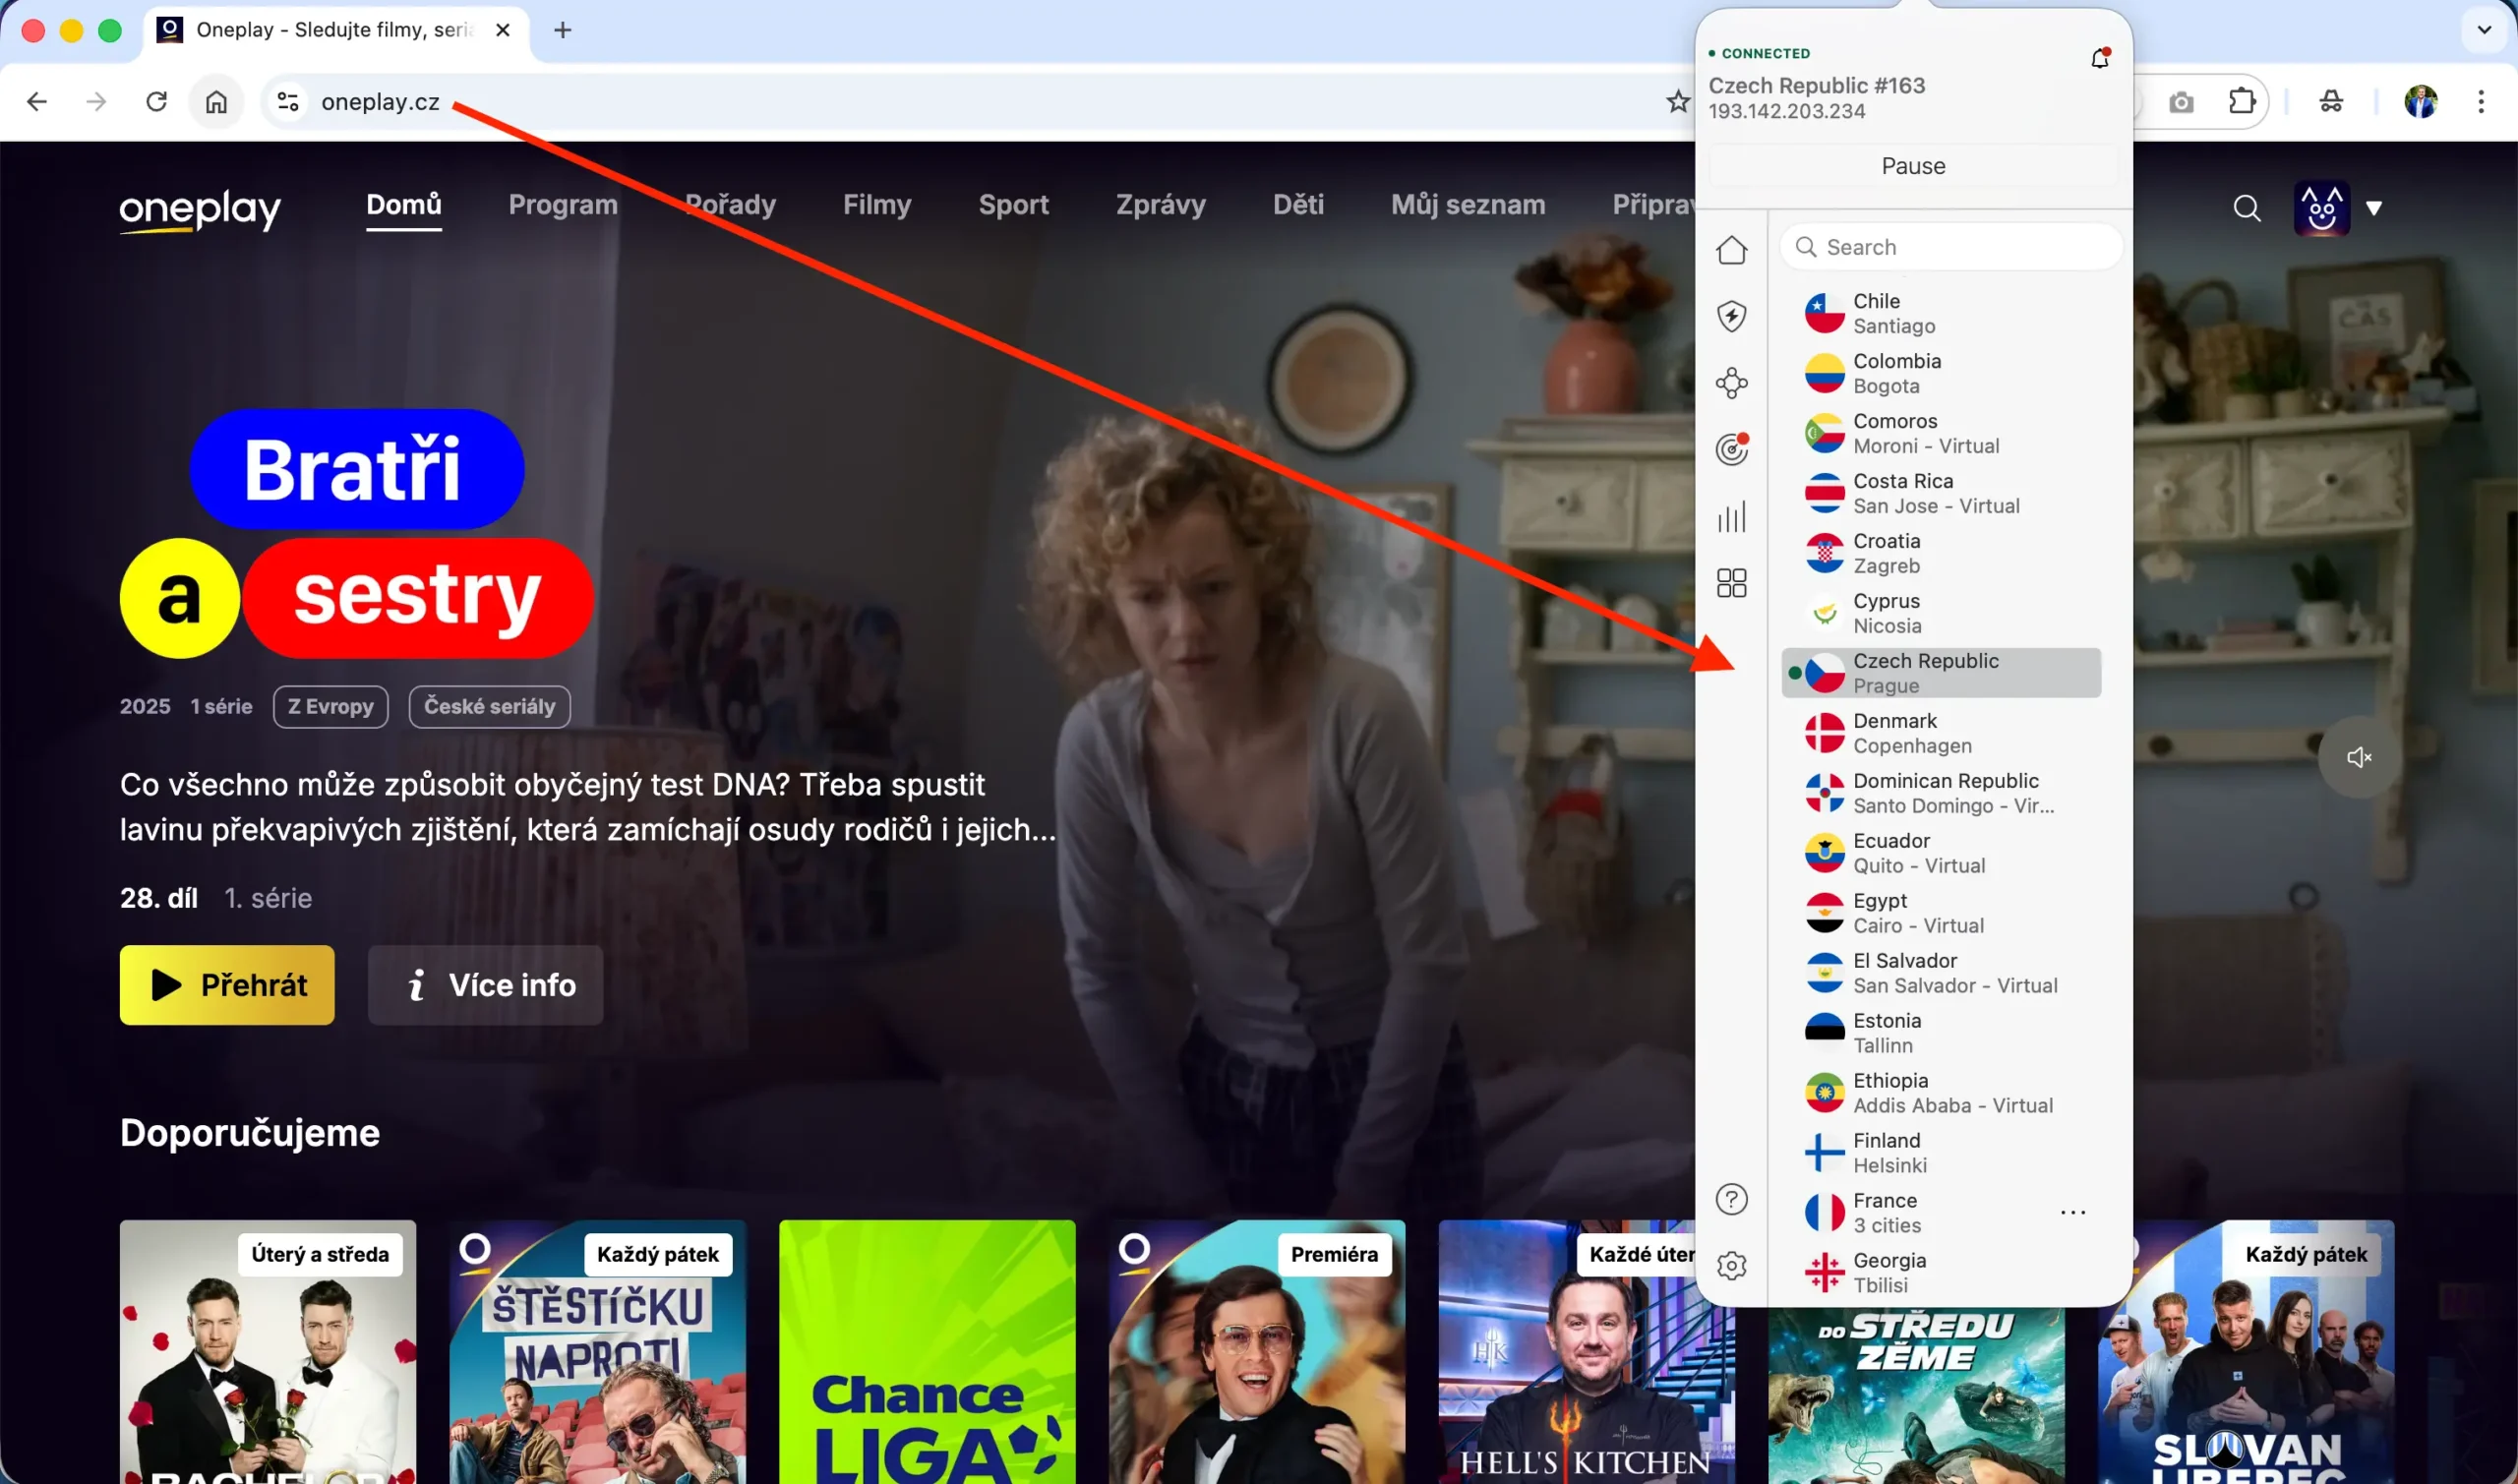
Task: Click the Pause VPN button
Action: (1911, 165)
